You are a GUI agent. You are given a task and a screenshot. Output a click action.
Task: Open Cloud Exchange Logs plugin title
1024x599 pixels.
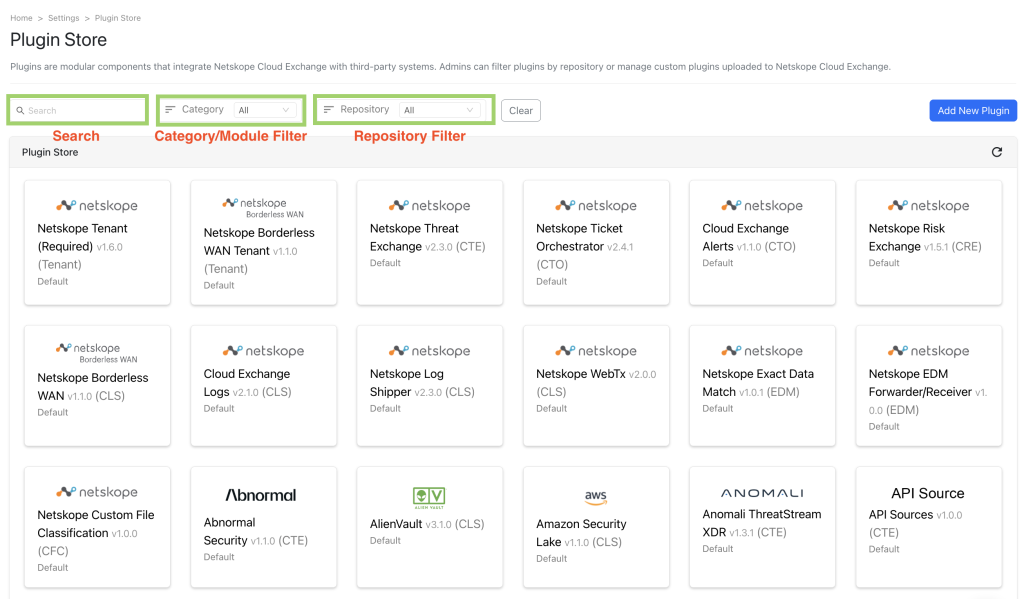point(248,383)
